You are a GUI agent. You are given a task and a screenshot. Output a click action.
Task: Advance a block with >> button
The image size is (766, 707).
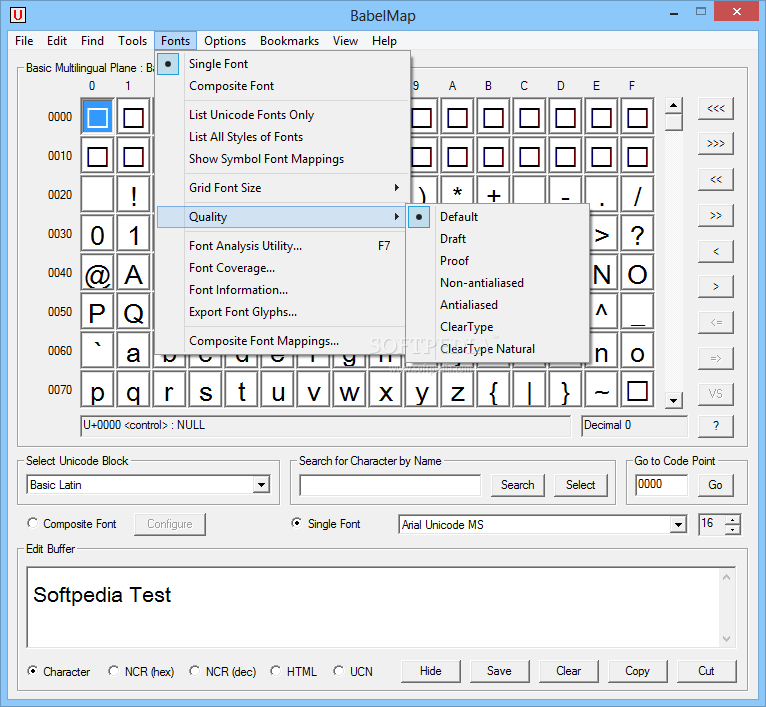pos(716,215)
